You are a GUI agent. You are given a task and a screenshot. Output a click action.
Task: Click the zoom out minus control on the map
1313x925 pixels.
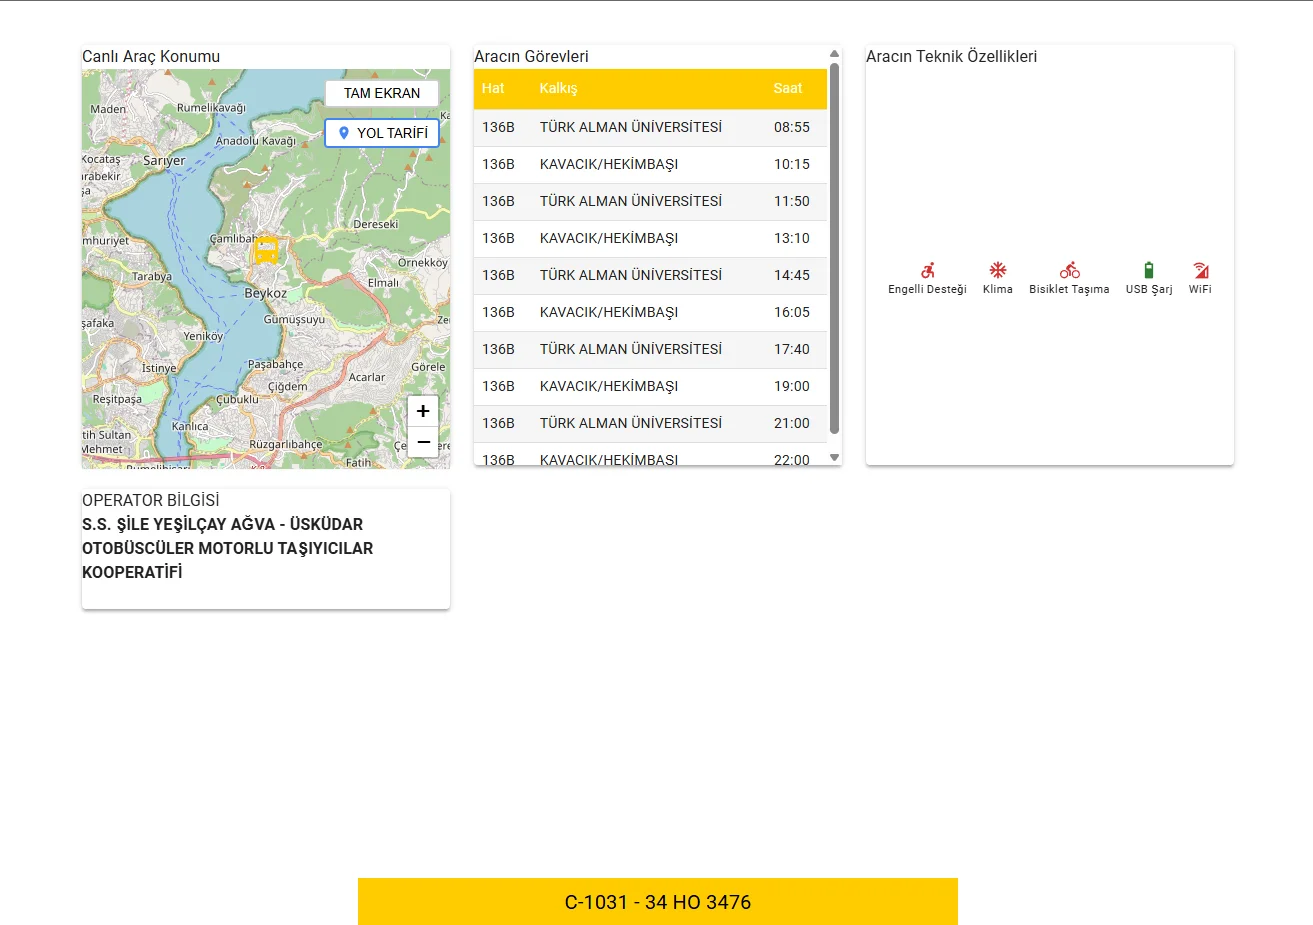click(422, 441)
